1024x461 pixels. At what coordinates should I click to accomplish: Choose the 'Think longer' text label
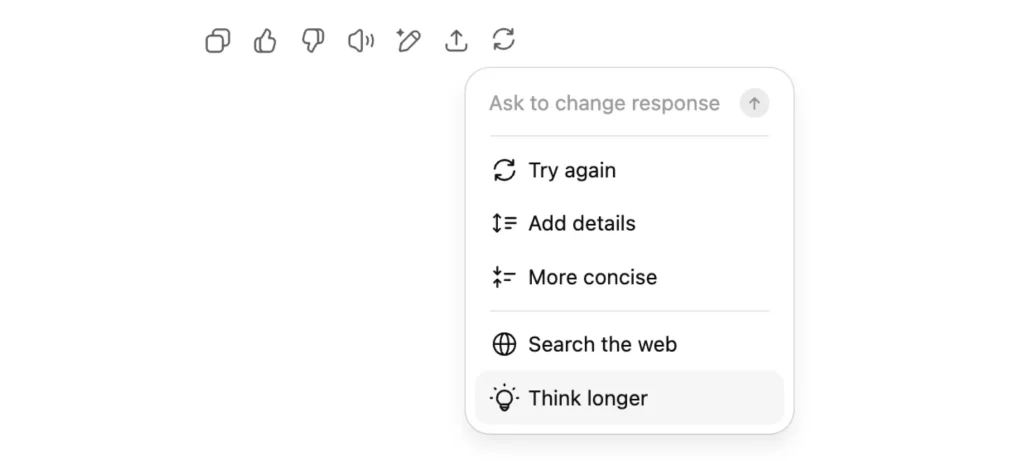(588, 399)
